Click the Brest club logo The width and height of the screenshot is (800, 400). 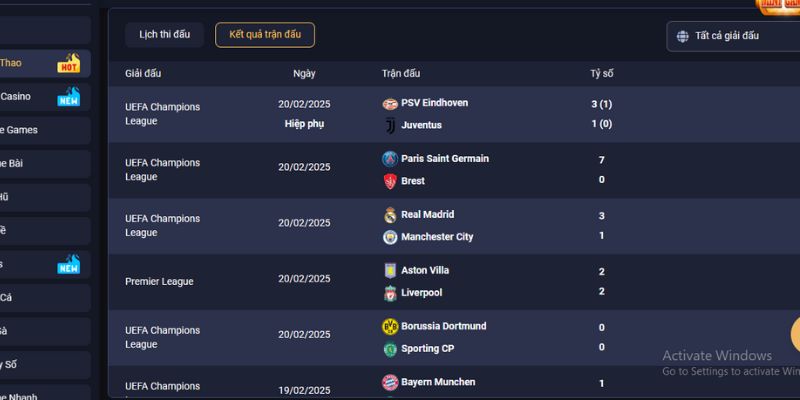point(390,181)
